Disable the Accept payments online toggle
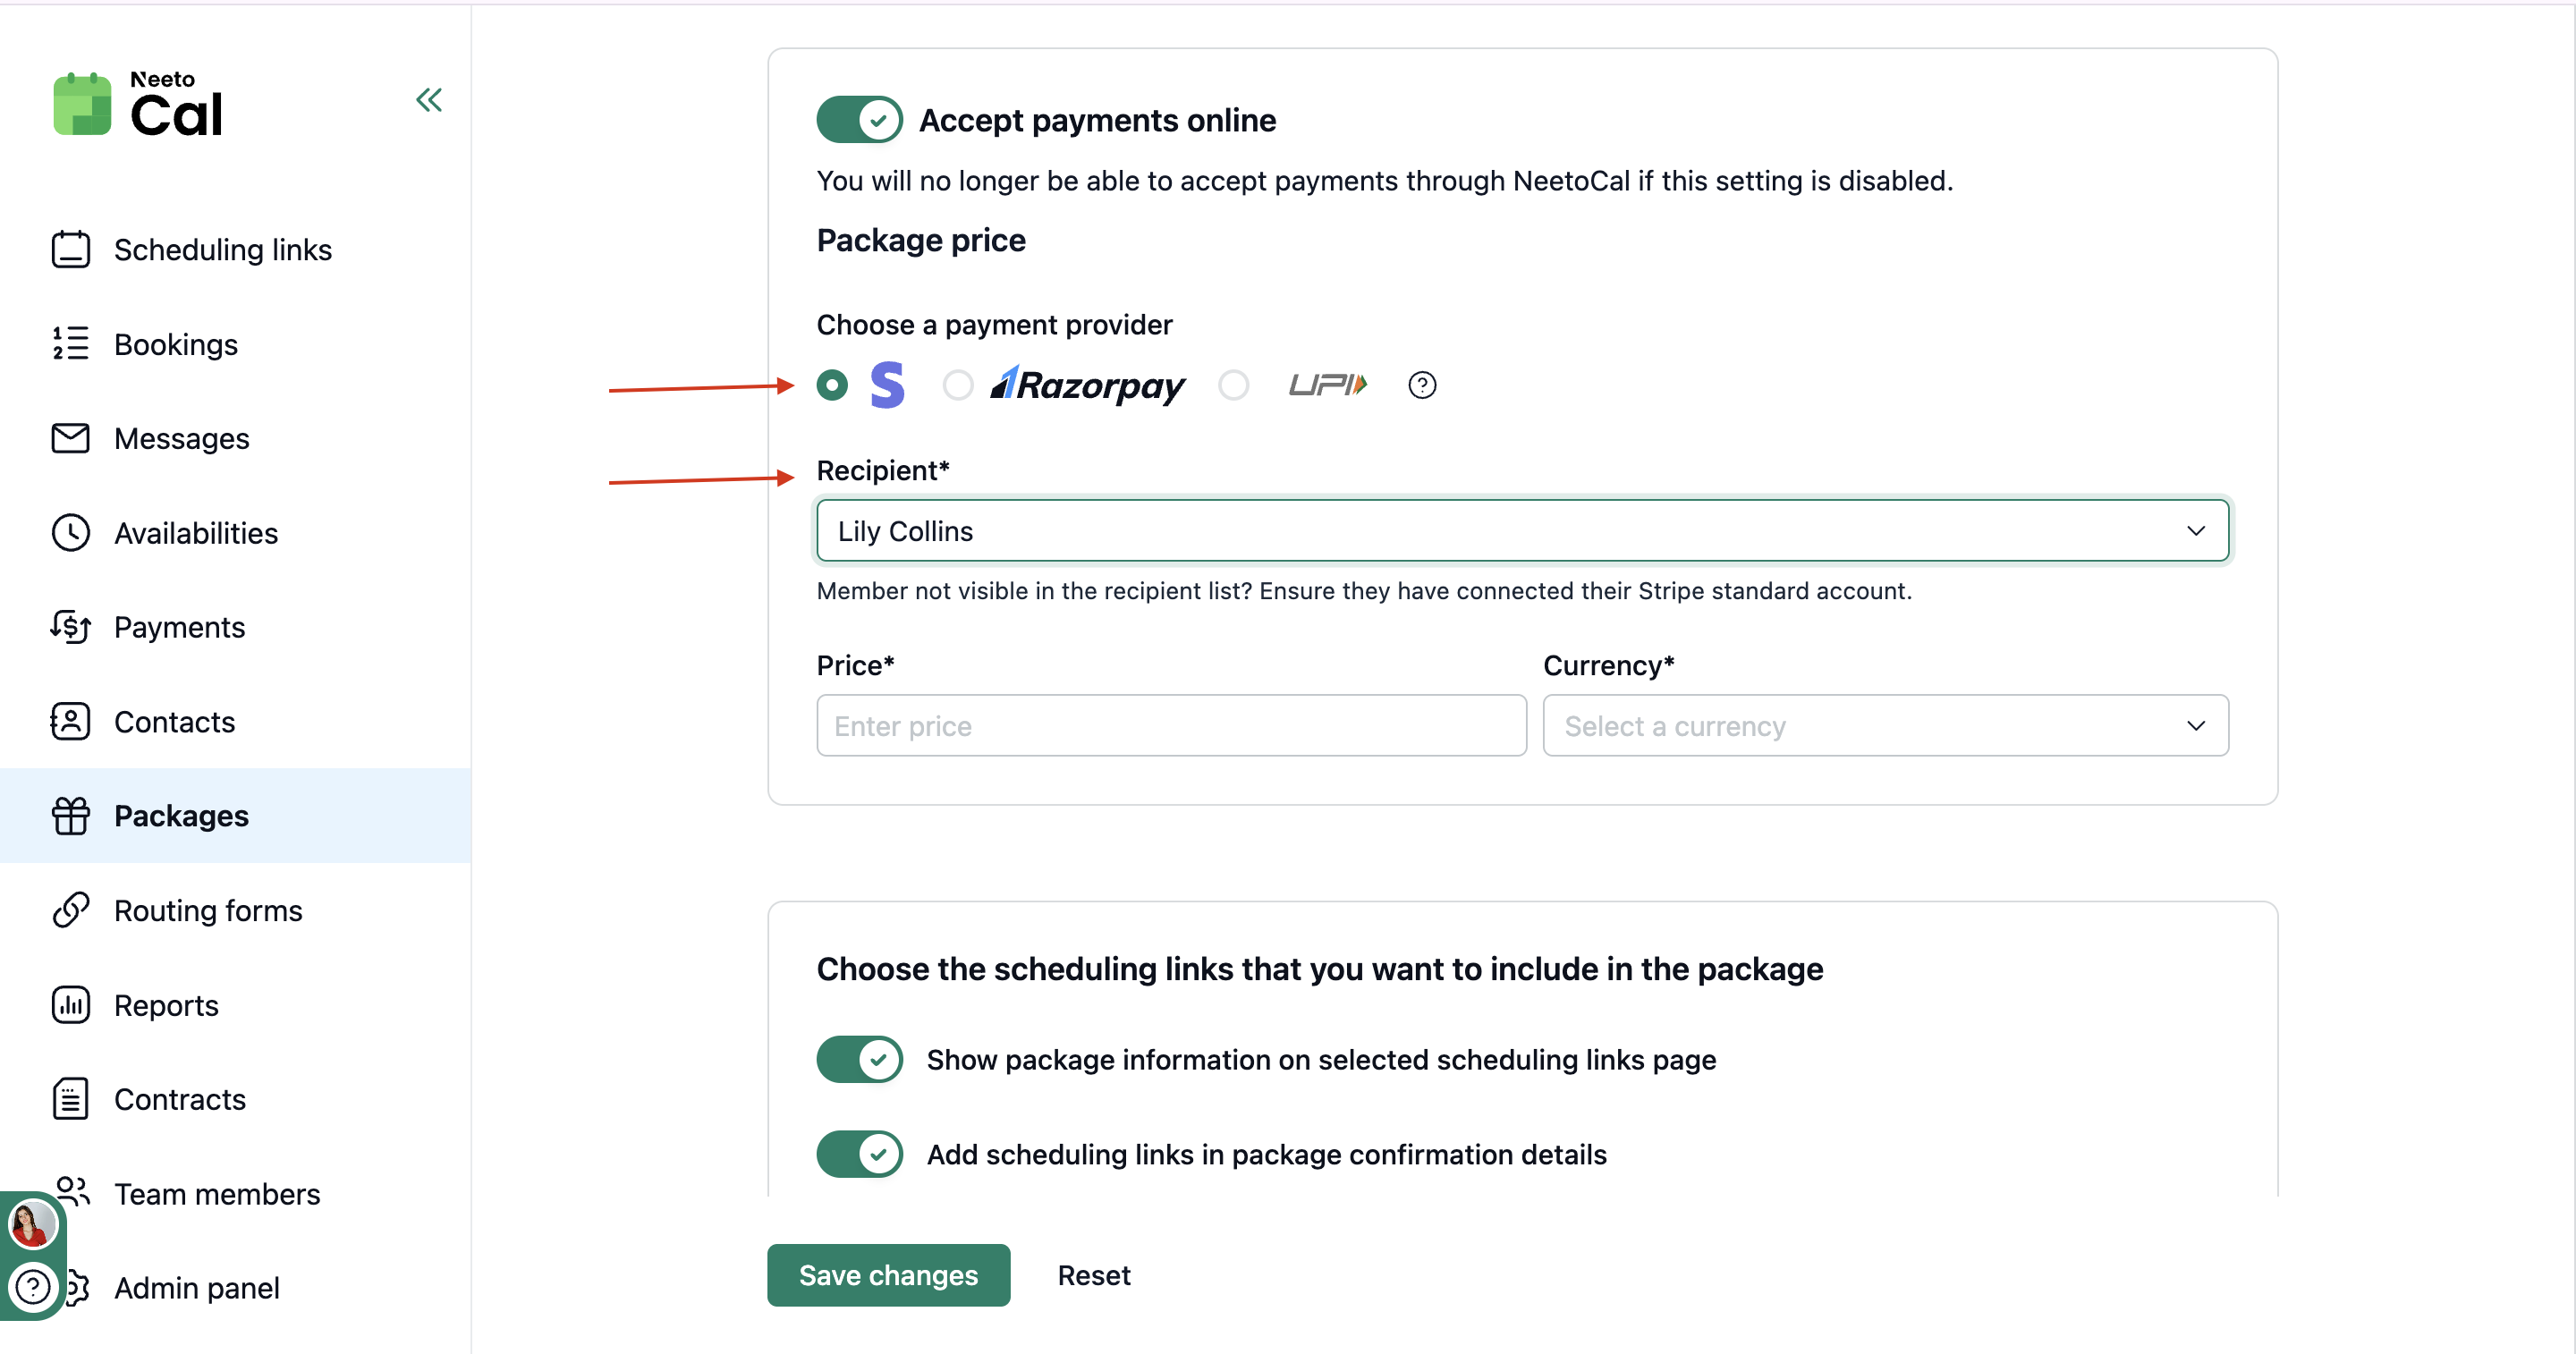2576x1354 pixels. (x=858, y=119)
